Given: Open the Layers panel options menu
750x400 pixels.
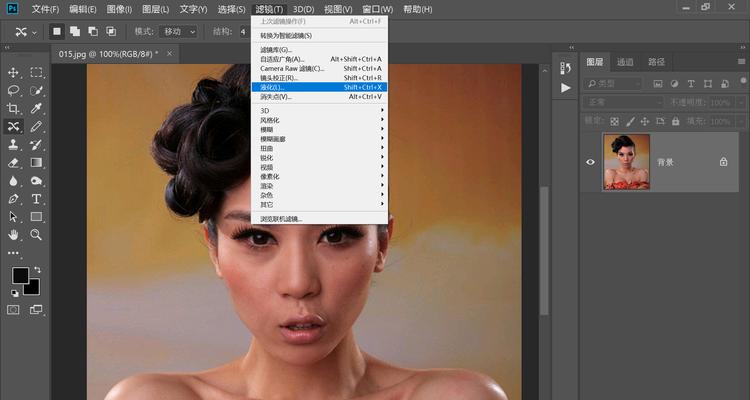Looking at the screenshot, I should point(741,62).
